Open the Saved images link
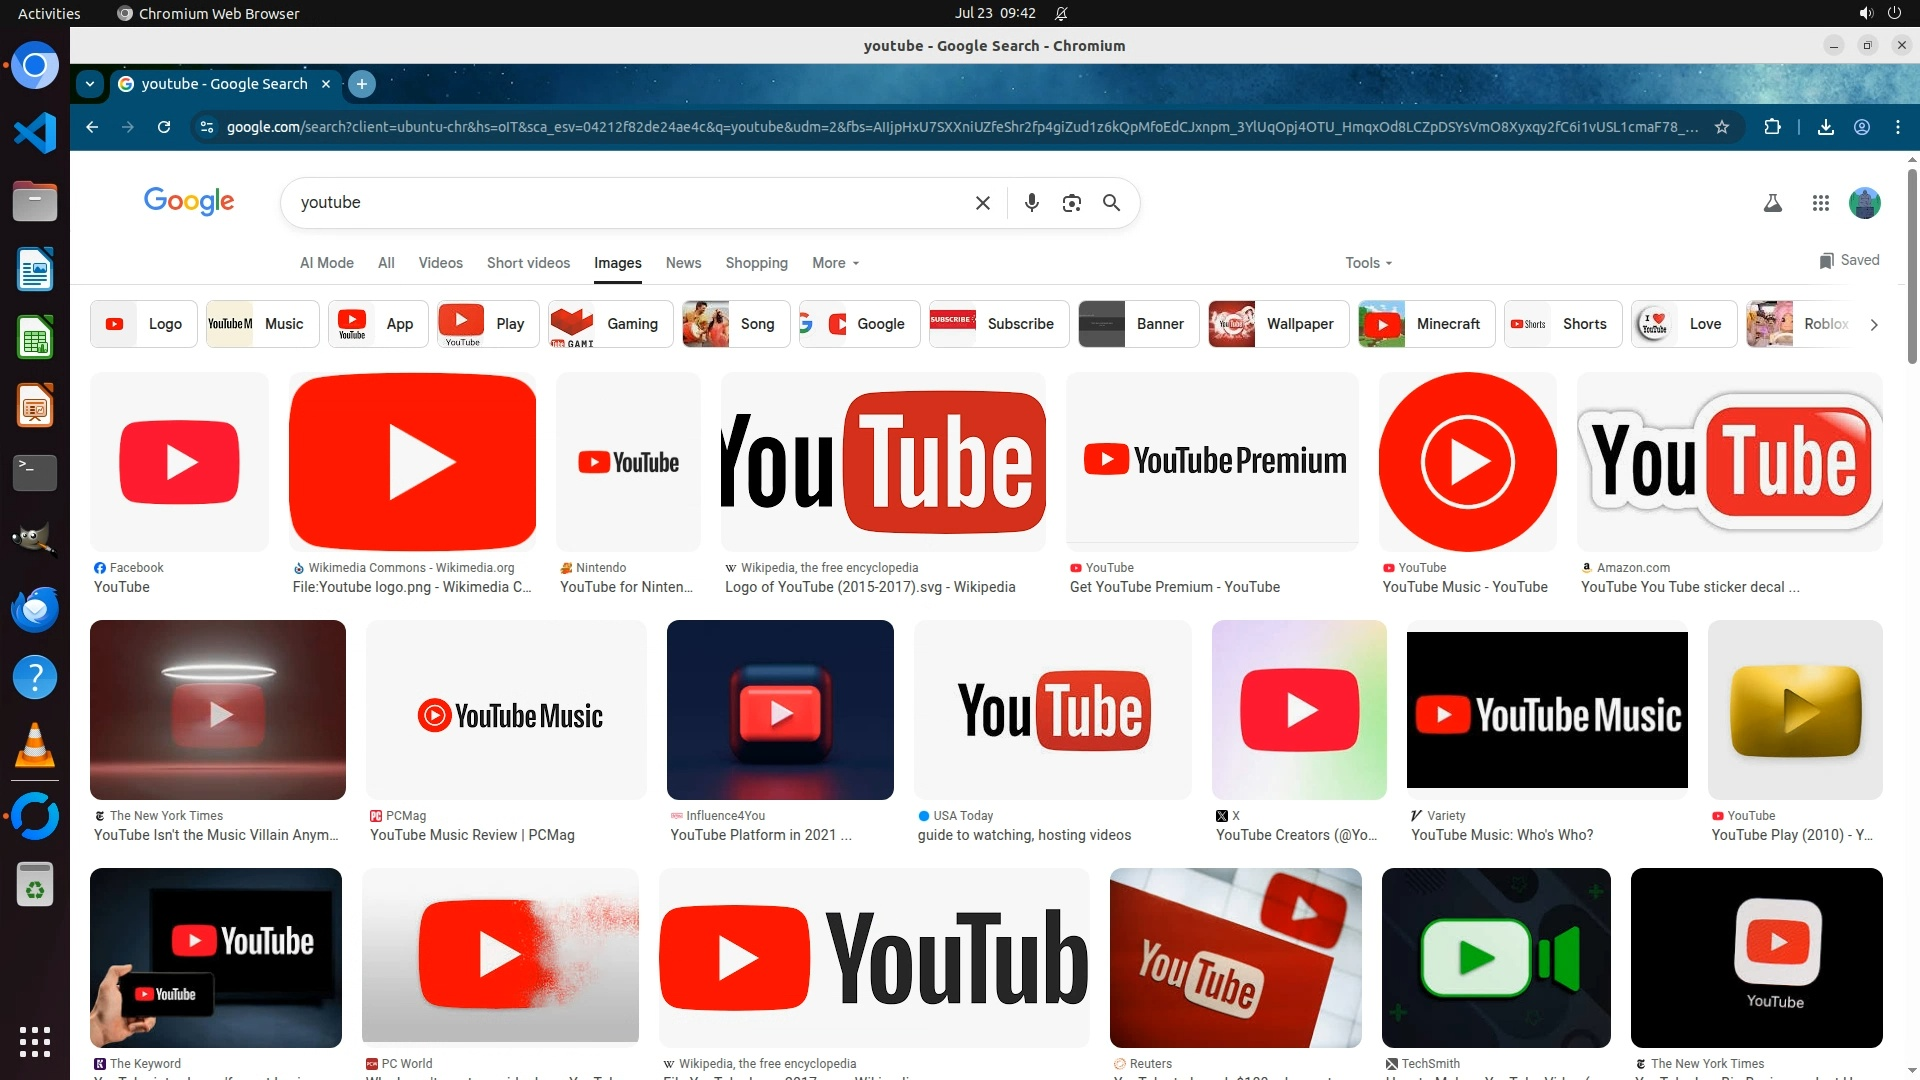The width and height of the screenshot is (1920, 1080). click(x=1849, y=260)
